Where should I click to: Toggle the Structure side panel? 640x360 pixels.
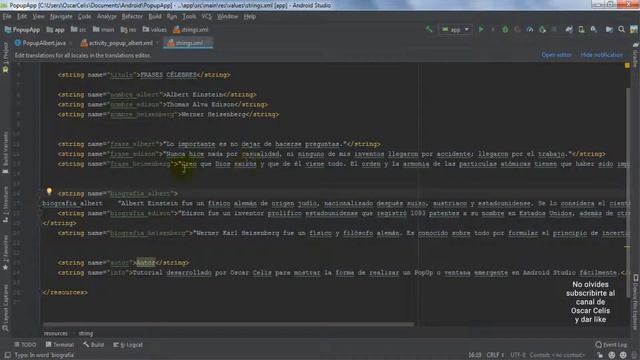(x=5, y=204)
